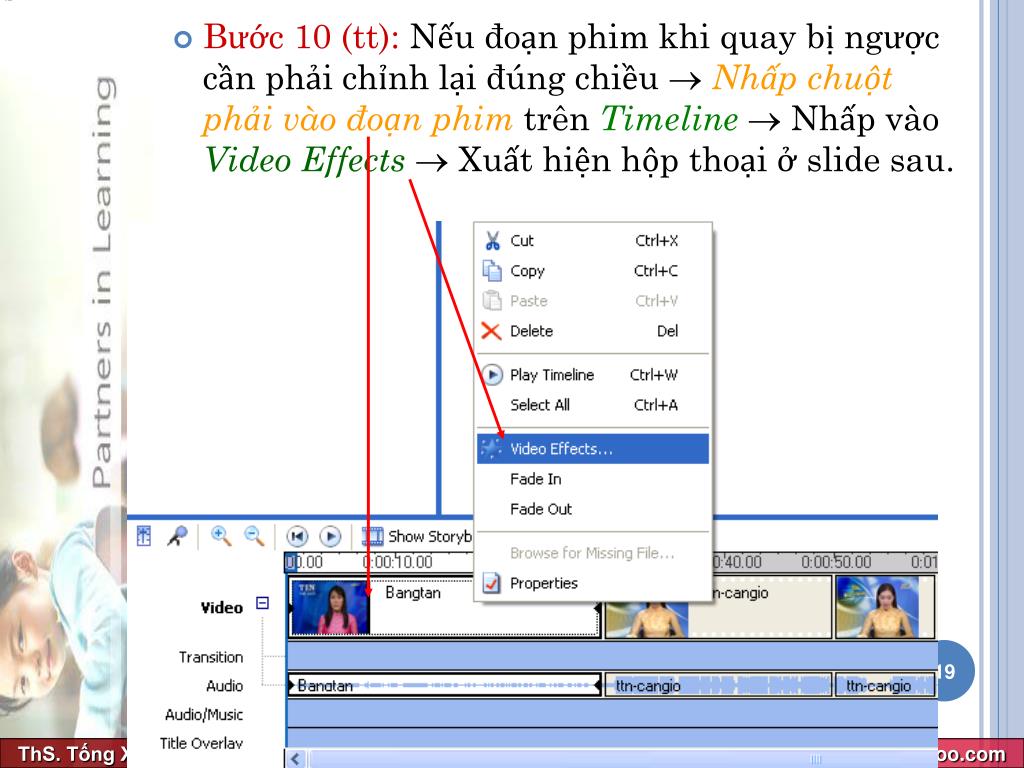Apply Fade In from context menu
This screenshot has height=768, width=1024.
(593, 479)
